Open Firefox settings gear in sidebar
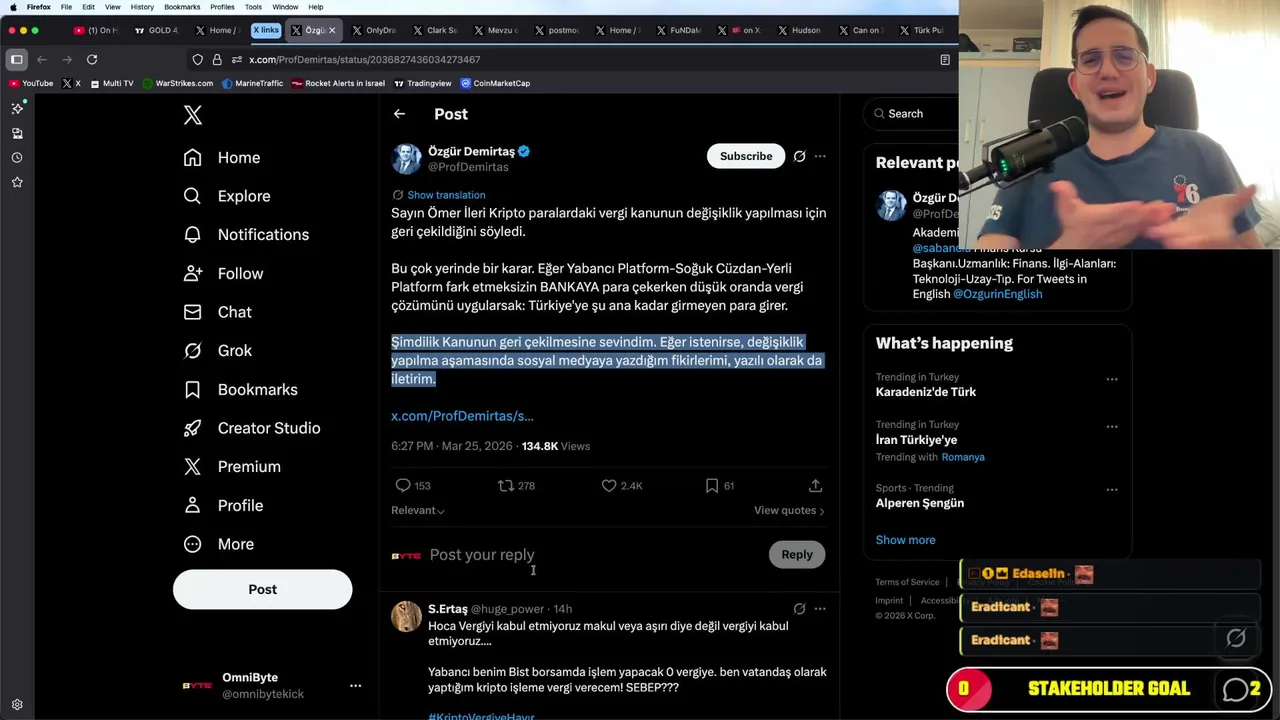 point(17,704)
